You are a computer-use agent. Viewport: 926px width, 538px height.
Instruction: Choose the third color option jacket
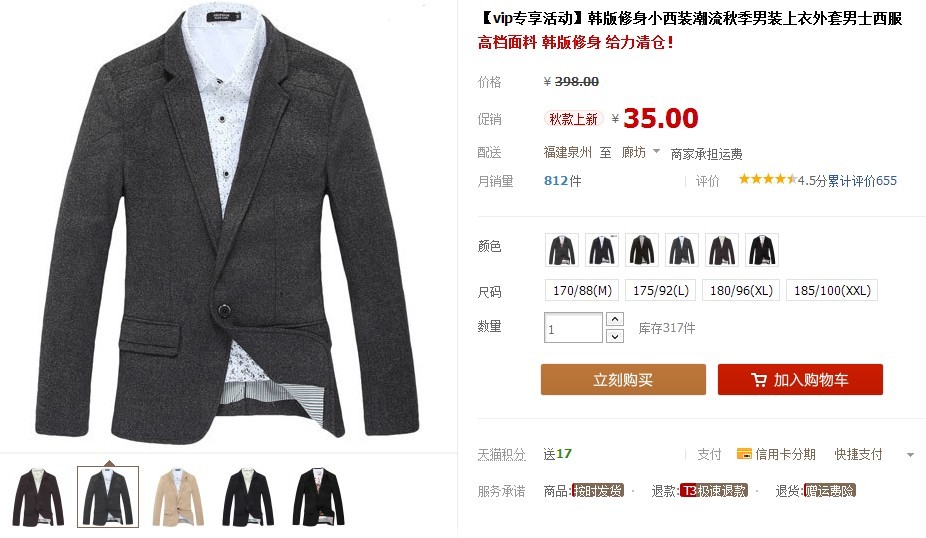[642, 250]
